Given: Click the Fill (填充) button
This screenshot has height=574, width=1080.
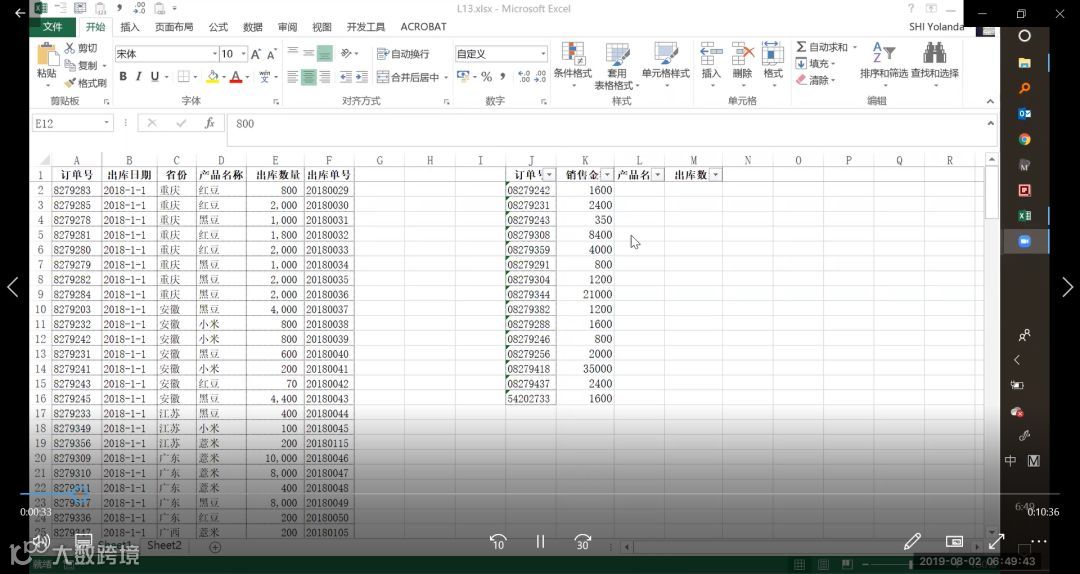Looking at the screenshot, I should point(816,63).
